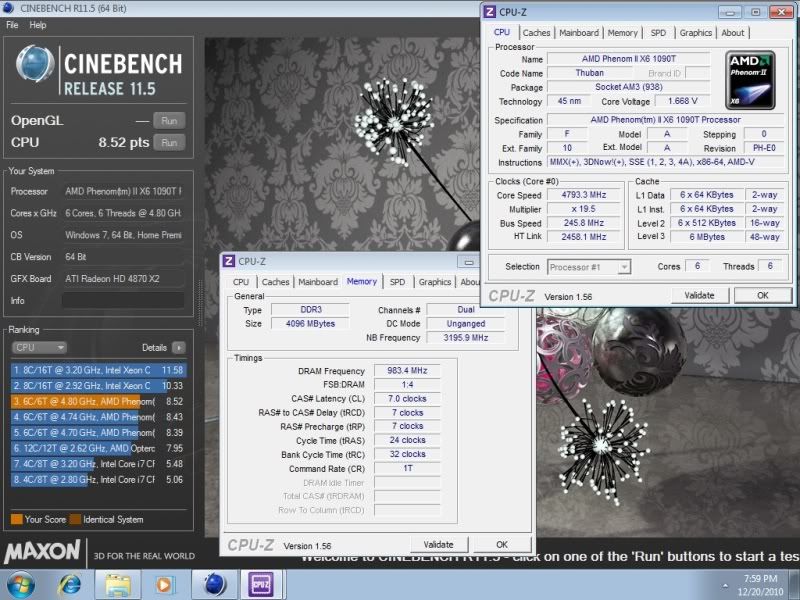The height and width of the screenshot is (600, 800).
Task: Select ranking row 12C/12T @ 2.62 GHz
Action: coord(97,448)
